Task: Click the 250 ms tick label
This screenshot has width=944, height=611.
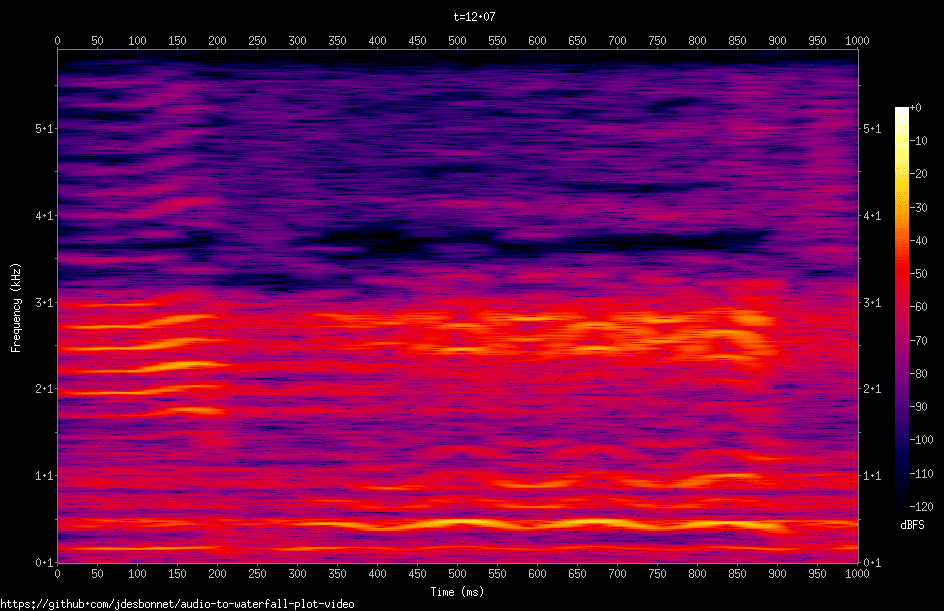Action: tap(257, 574)
